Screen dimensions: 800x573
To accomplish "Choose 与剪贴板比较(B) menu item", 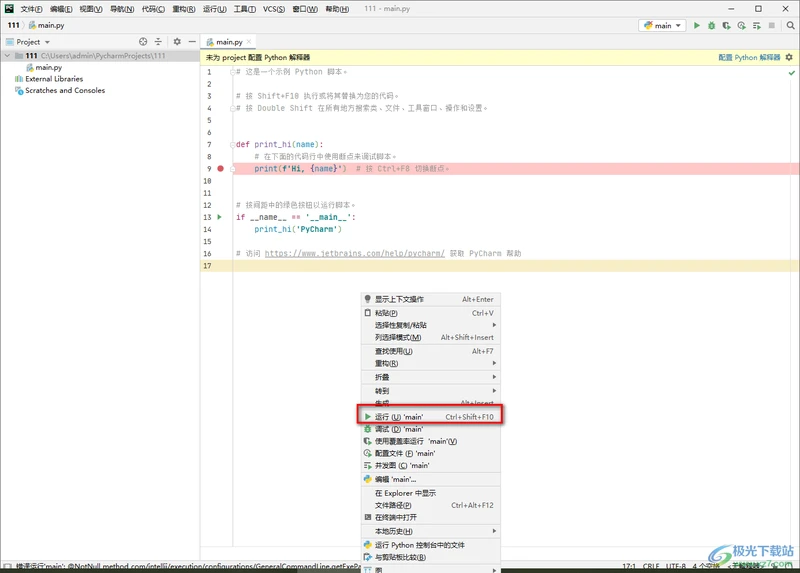I will point(431,557).
